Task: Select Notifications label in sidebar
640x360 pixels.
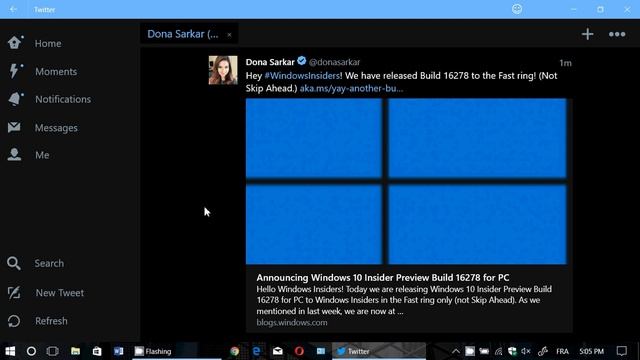Action: pyautogui.click(x=63, y=99)
